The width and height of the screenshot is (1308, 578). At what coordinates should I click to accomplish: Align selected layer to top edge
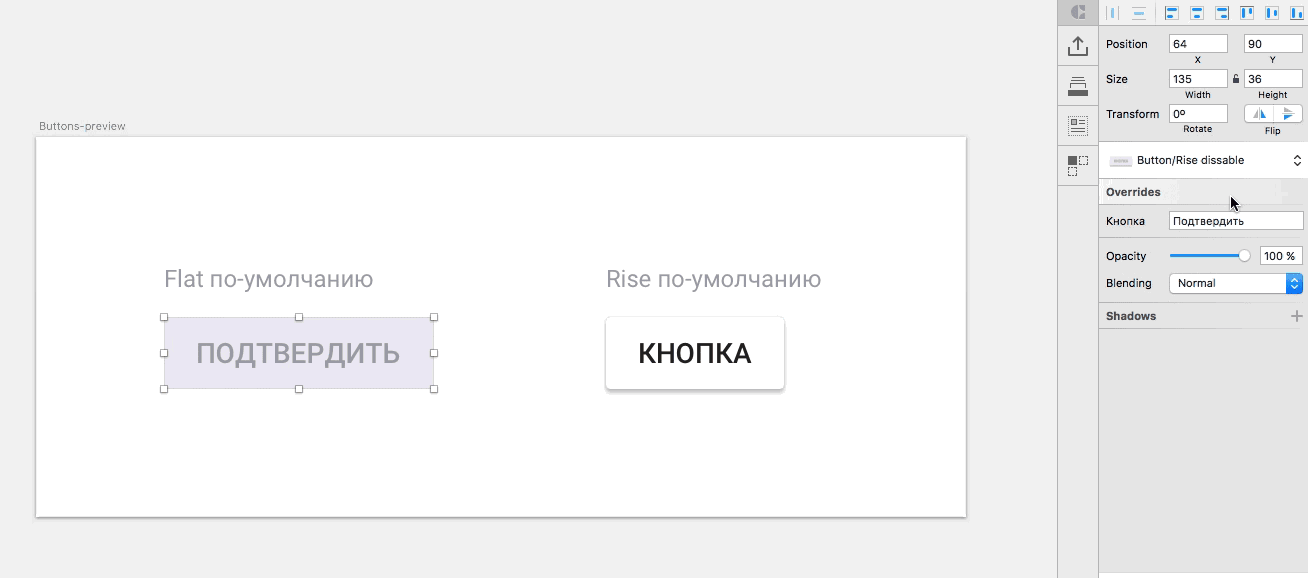(1247, 13)
